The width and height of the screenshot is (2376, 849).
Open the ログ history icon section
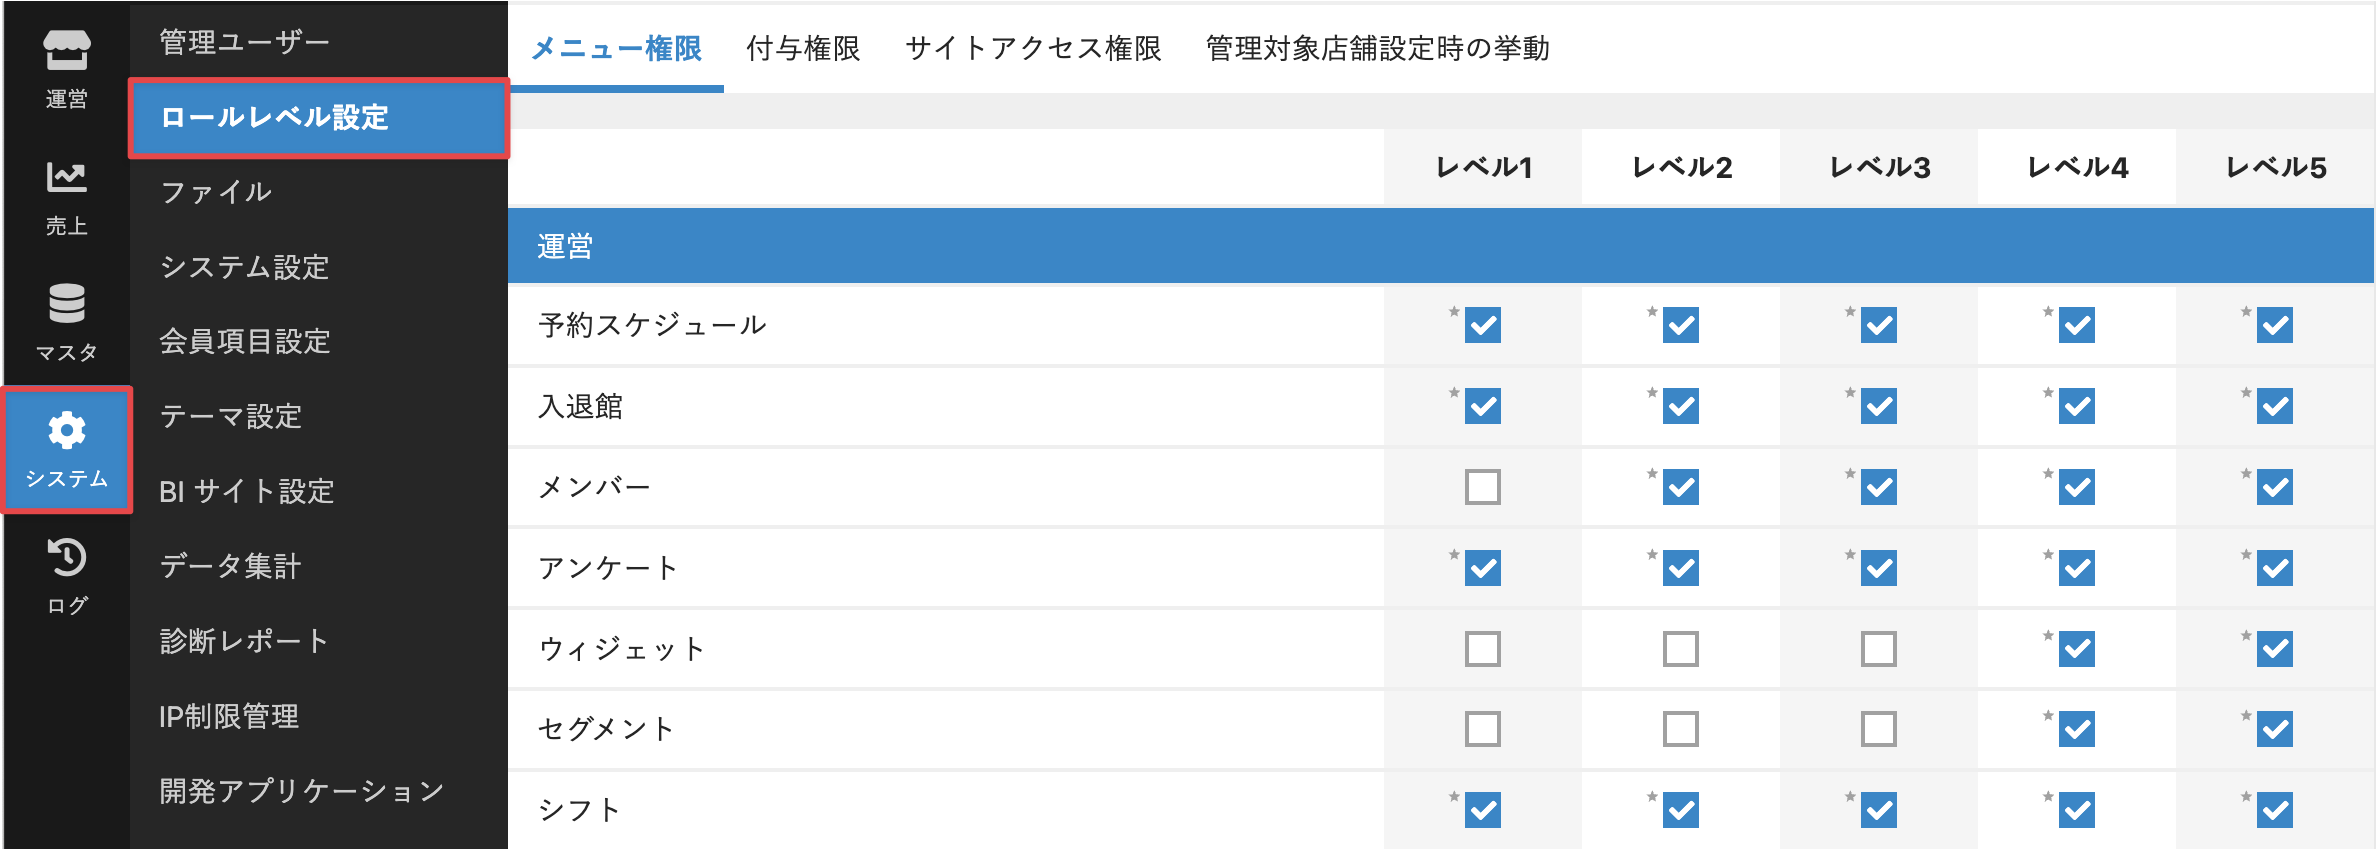66,576
